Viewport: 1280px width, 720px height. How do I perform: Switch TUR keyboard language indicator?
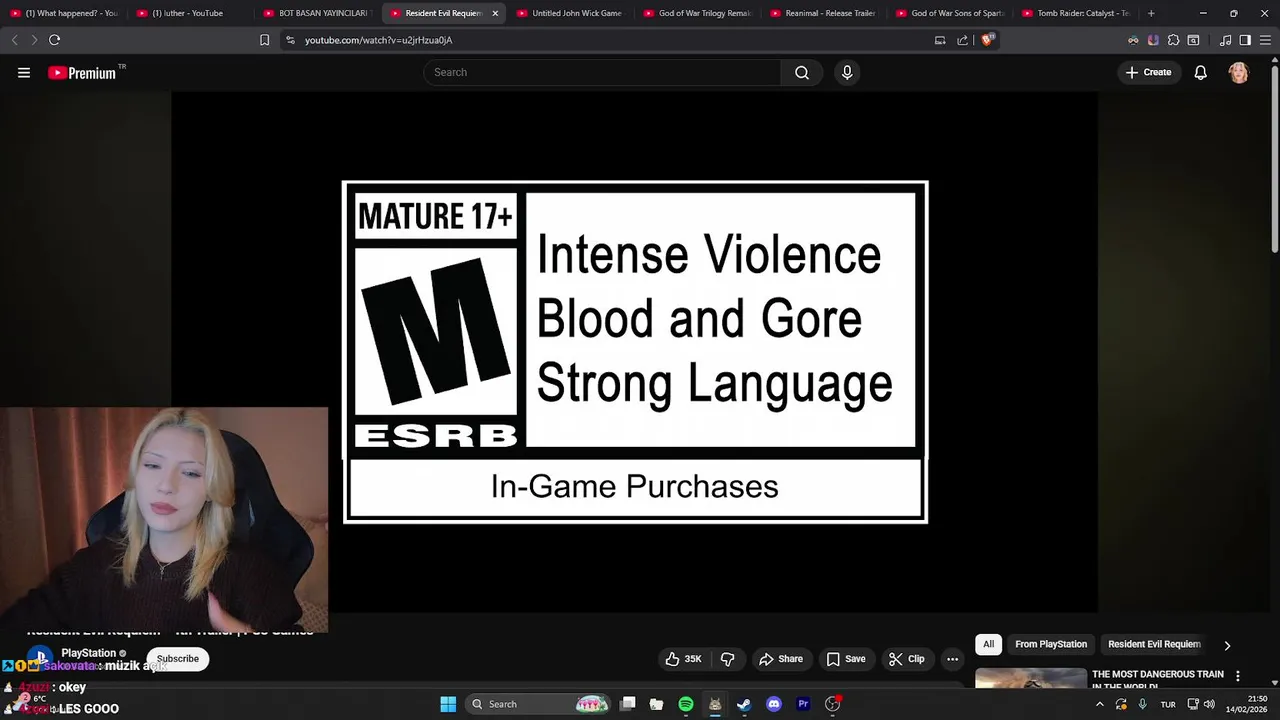click(1168, 704)
